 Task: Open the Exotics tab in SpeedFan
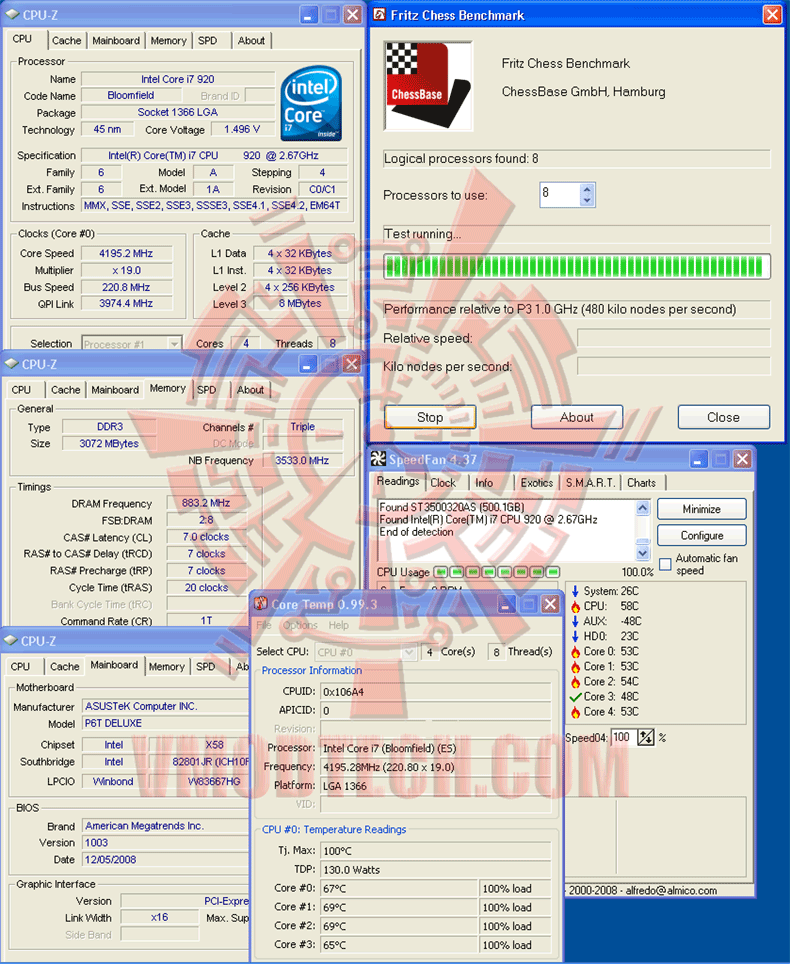(x=537, y=483)
